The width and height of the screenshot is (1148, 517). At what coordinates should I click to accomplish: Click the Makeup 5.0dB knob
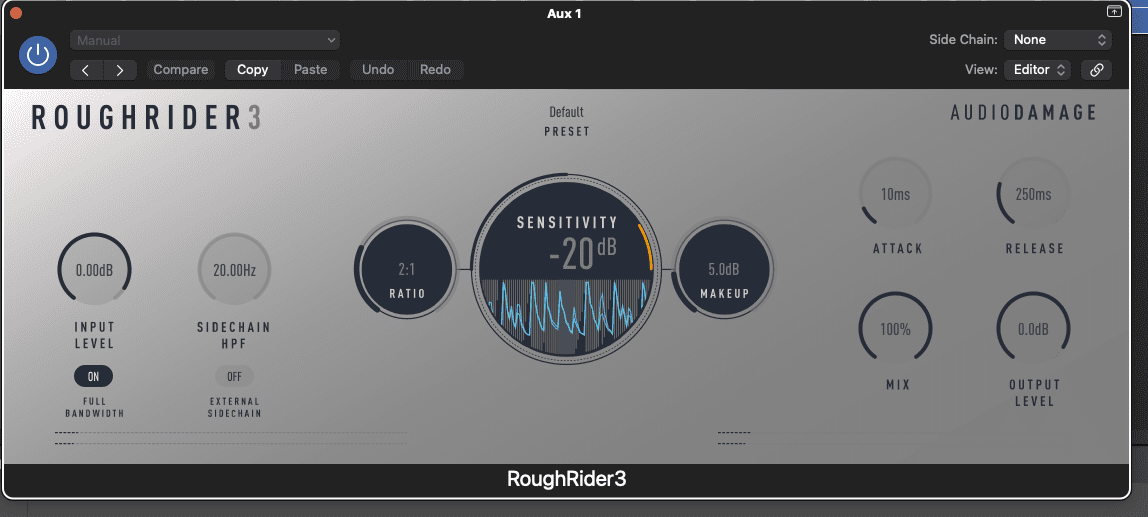(724, 269)
